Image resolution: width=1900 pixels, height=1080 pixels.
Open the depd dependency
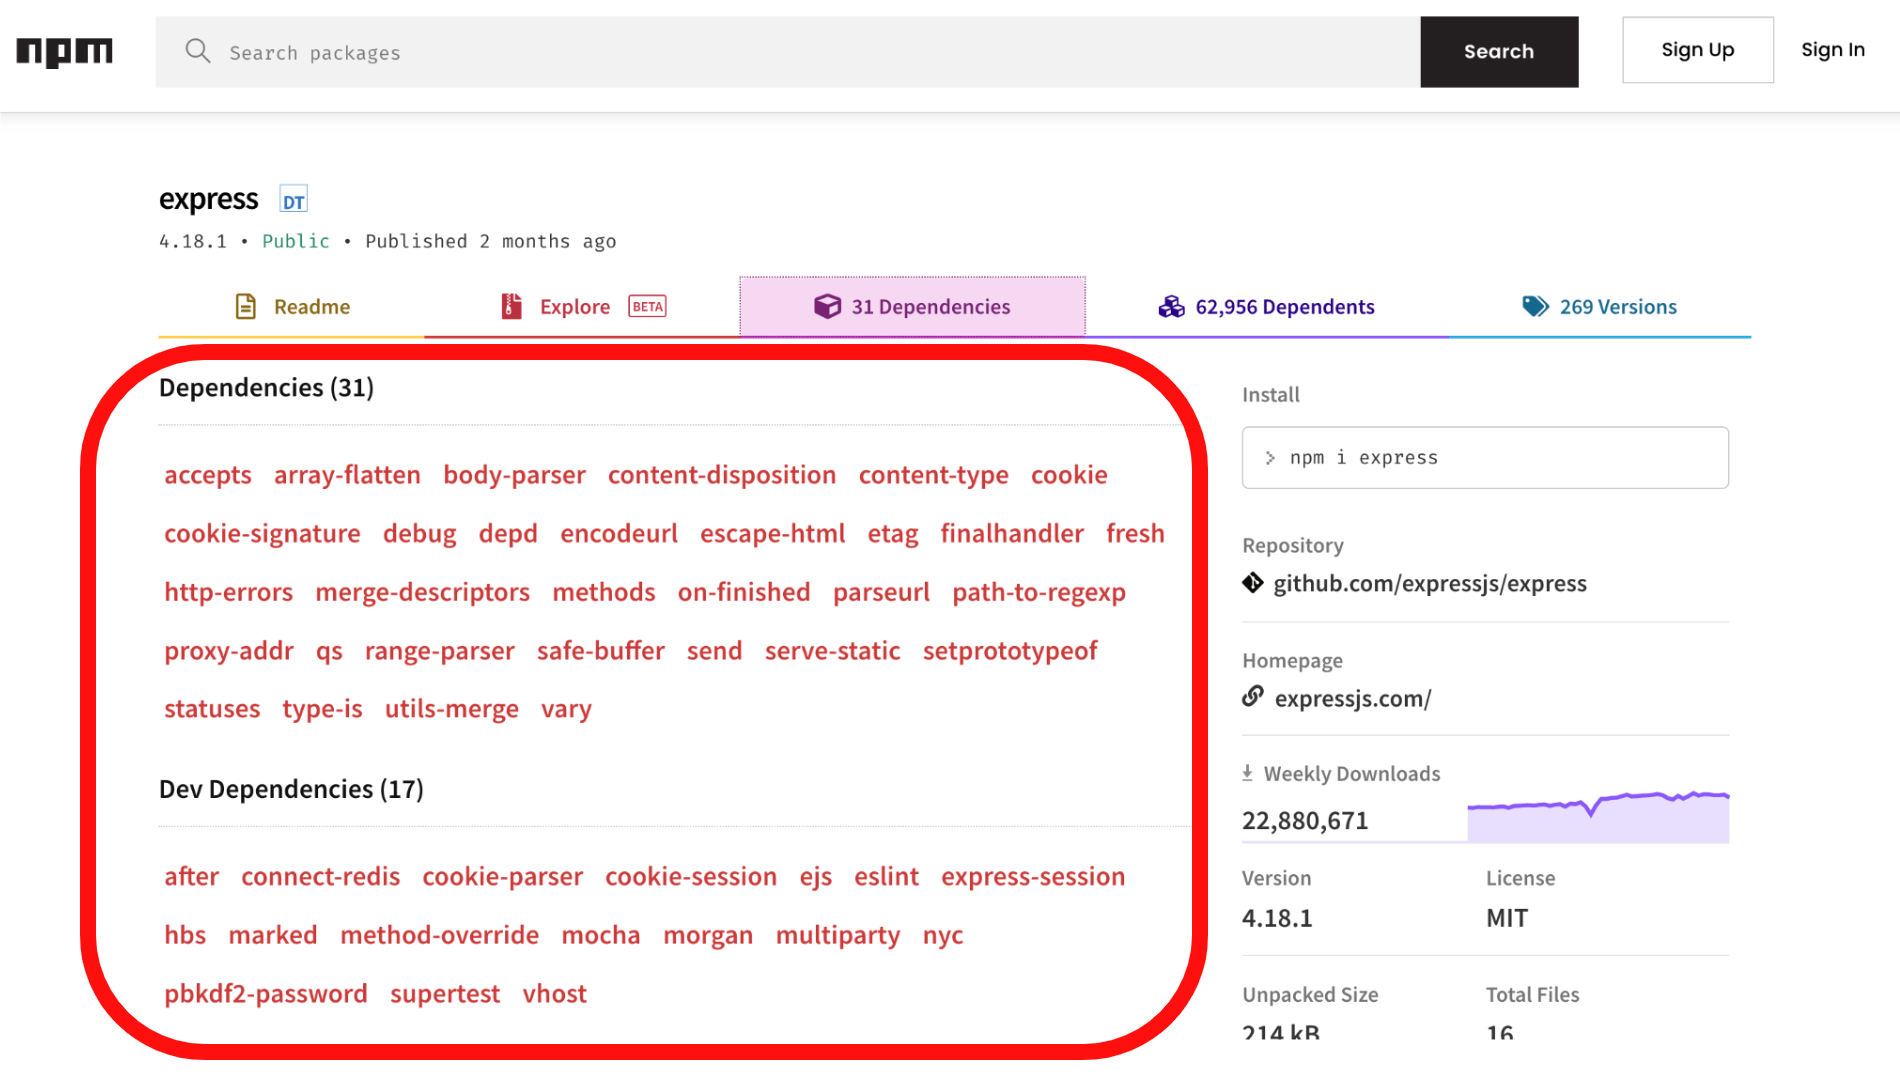tap(508, 534)
